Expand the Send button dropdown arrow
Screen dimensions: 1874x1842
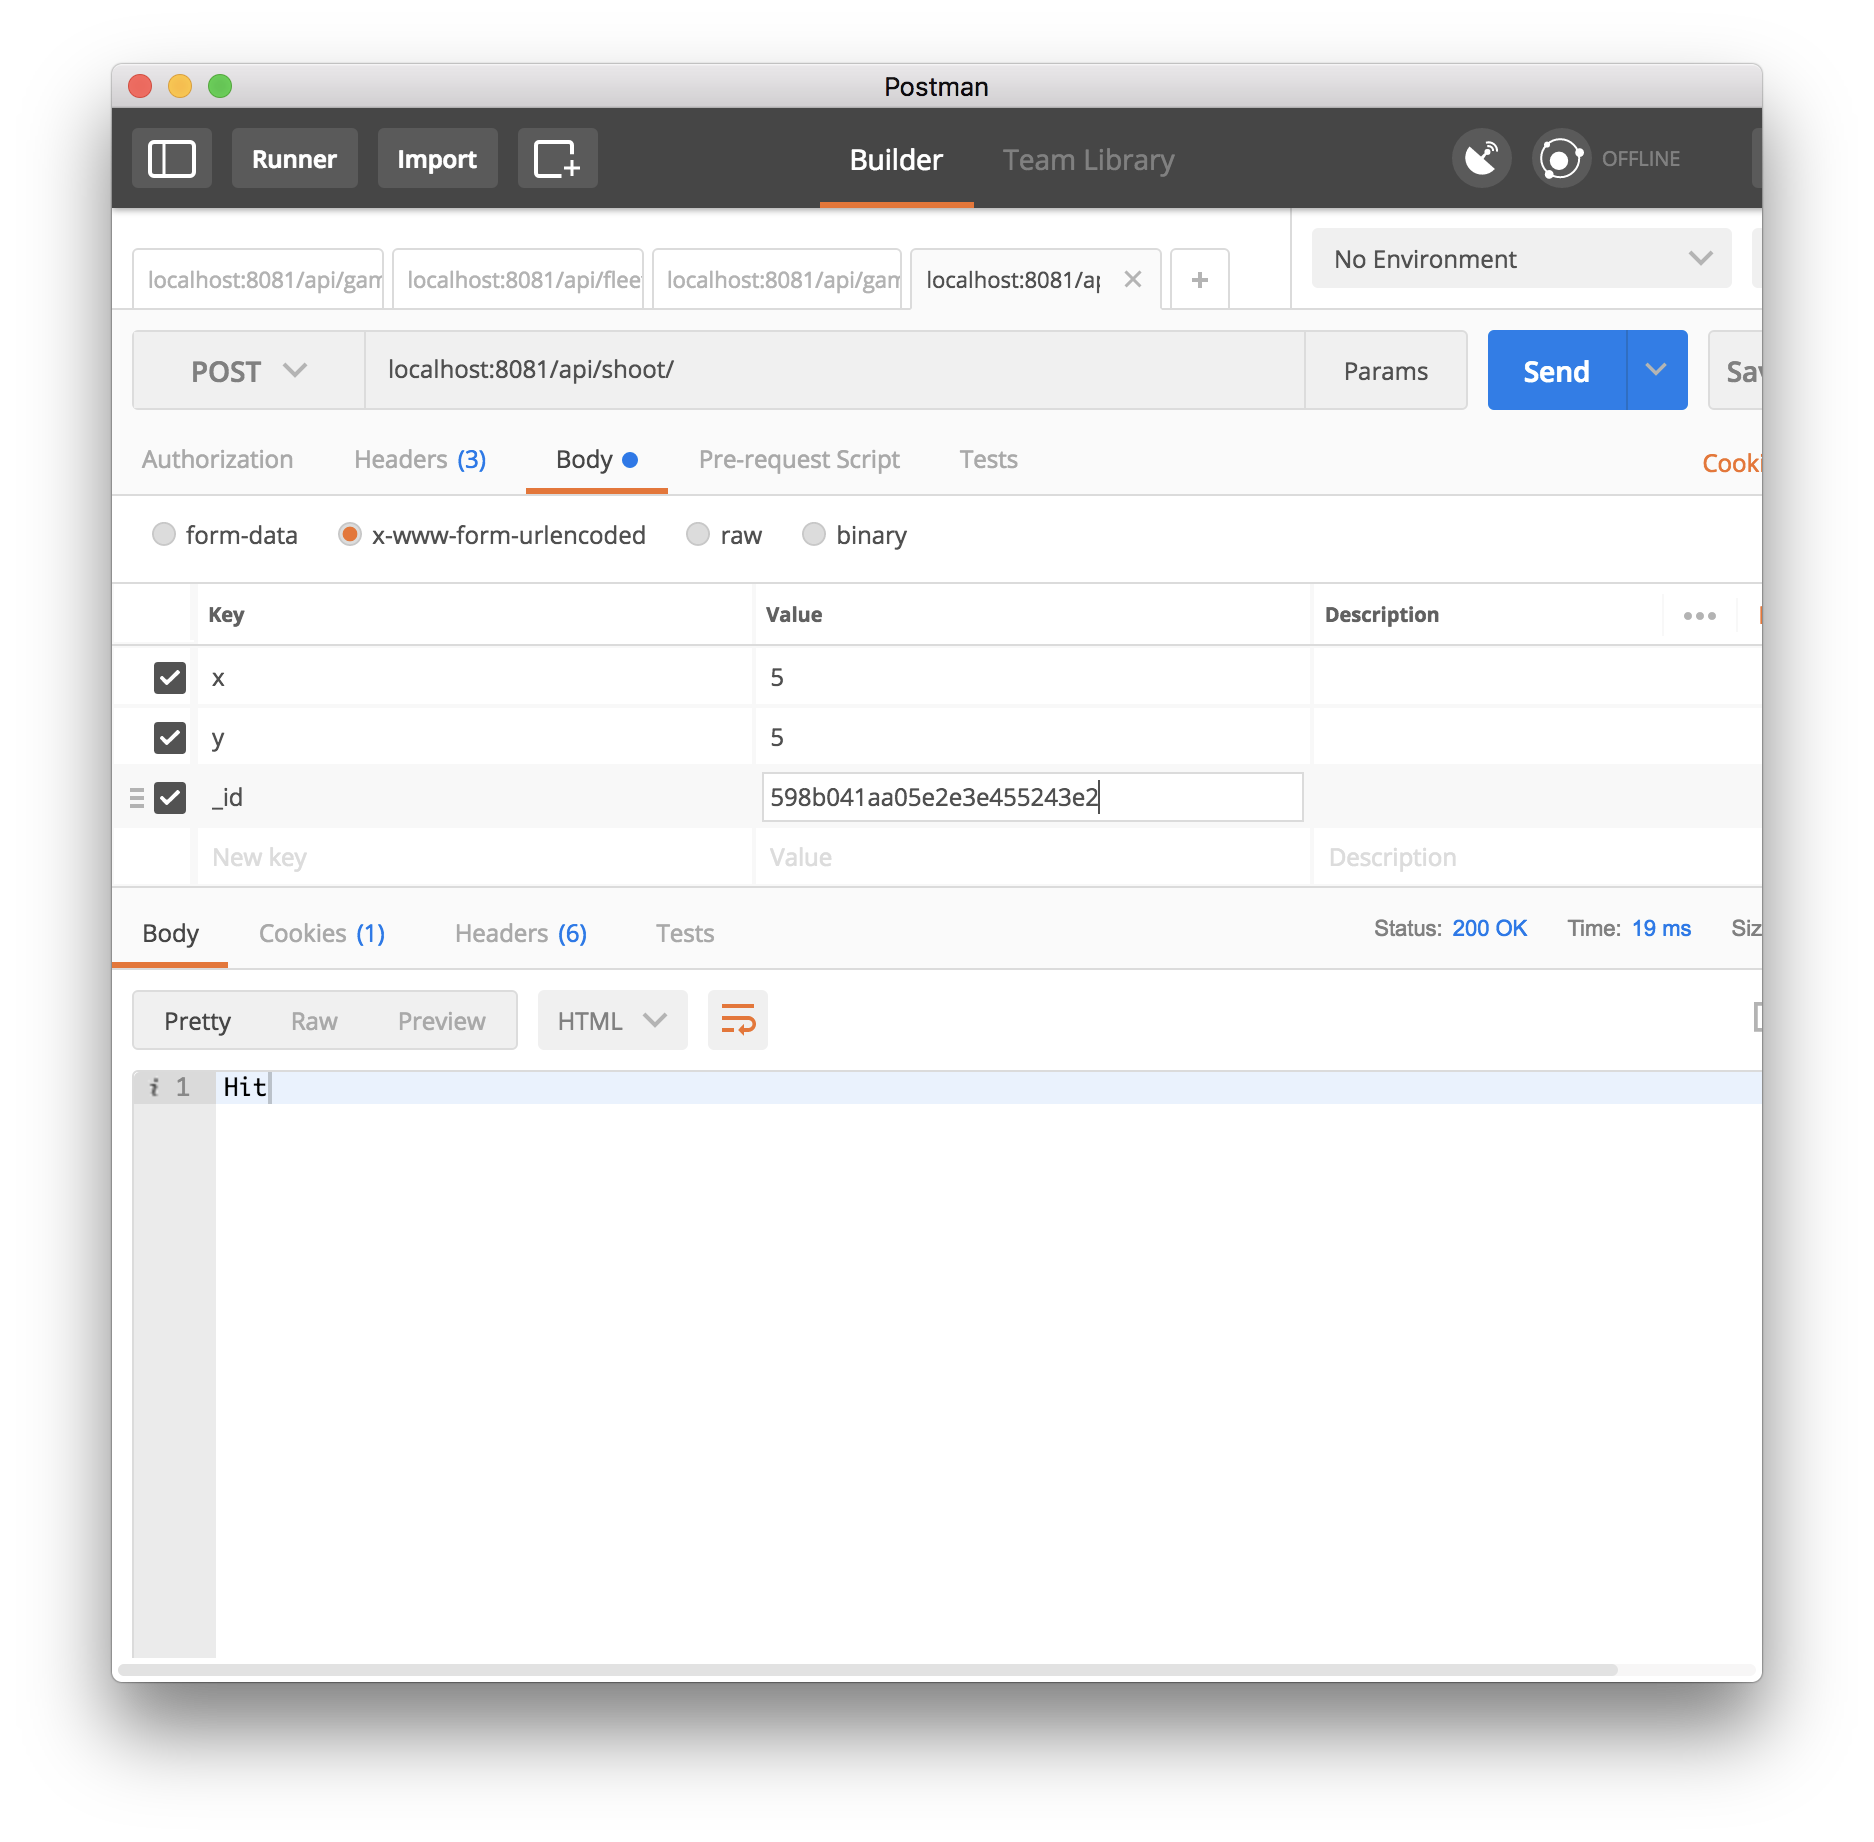(1656, 370)
